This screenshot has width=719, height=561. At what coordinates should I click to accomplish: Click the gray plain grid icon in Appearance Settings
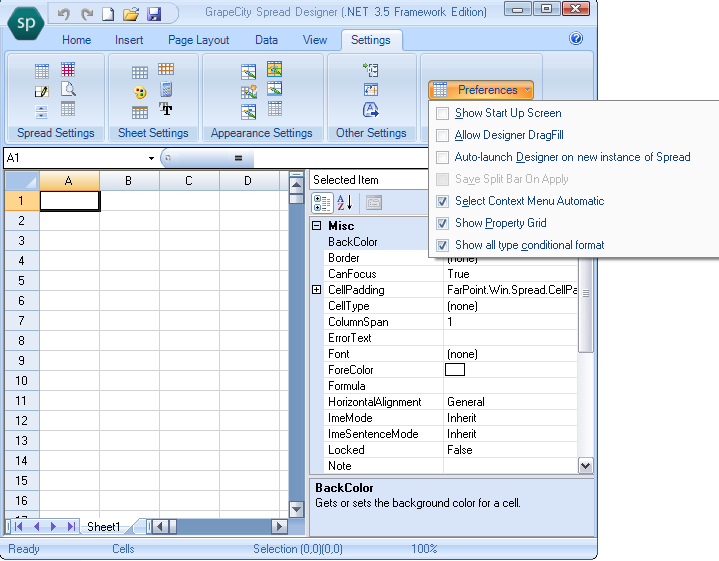pos(275,109)
